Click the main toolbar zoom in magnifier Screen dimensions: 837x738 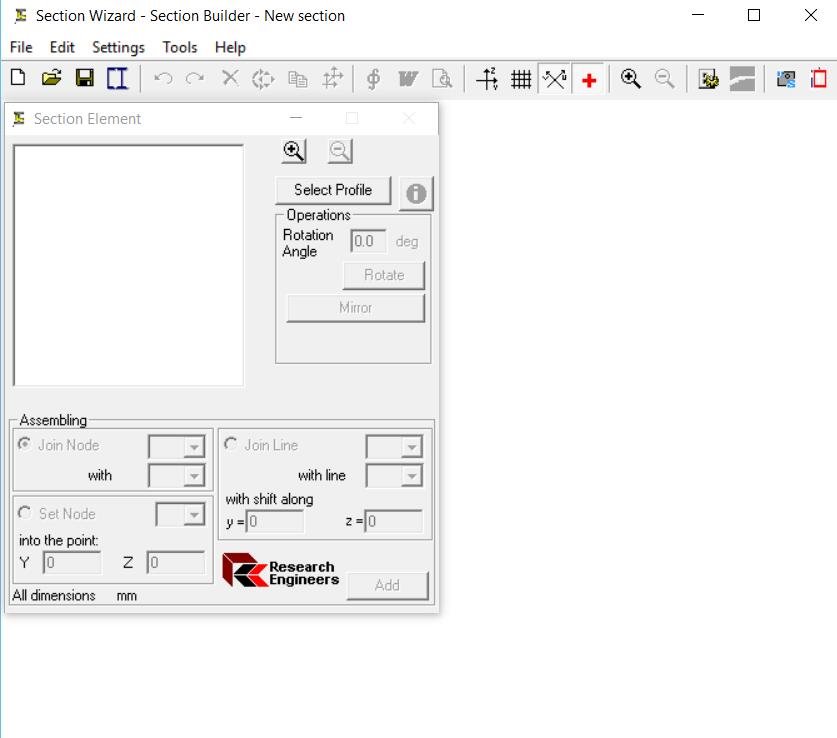(631, 79)
